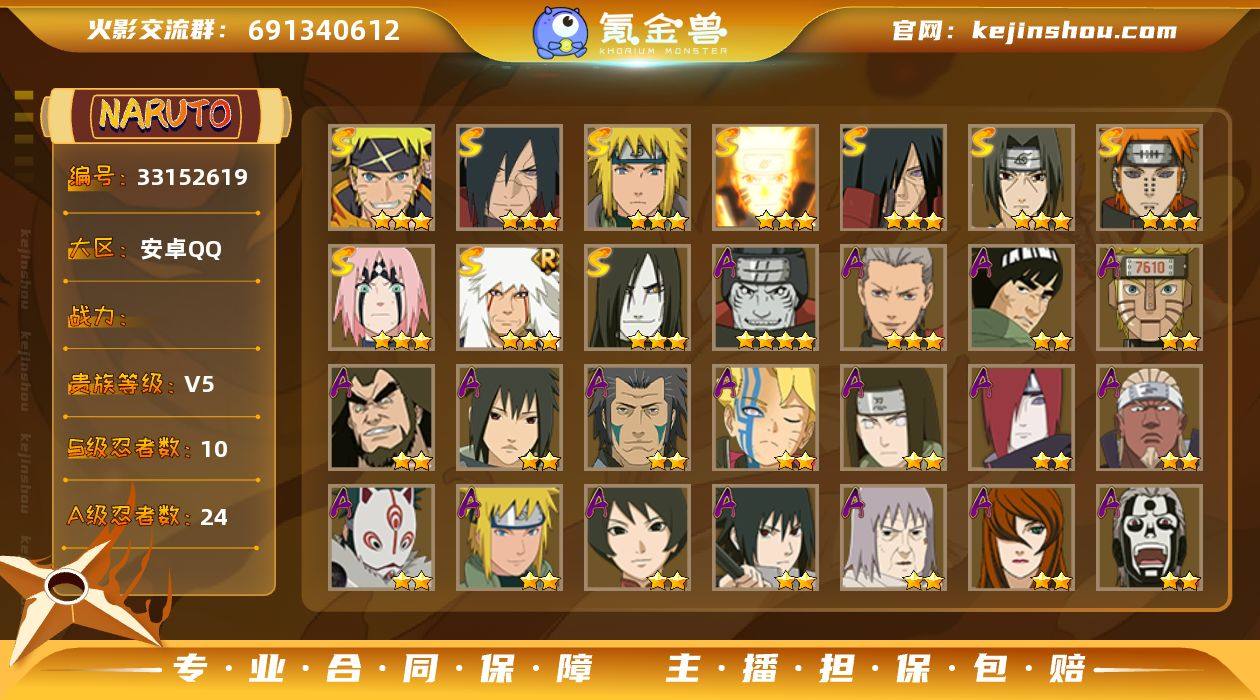Click the NARUTO scroll title banner
The width and height of the screenshot is (1260, 700).
coord(166,114)
